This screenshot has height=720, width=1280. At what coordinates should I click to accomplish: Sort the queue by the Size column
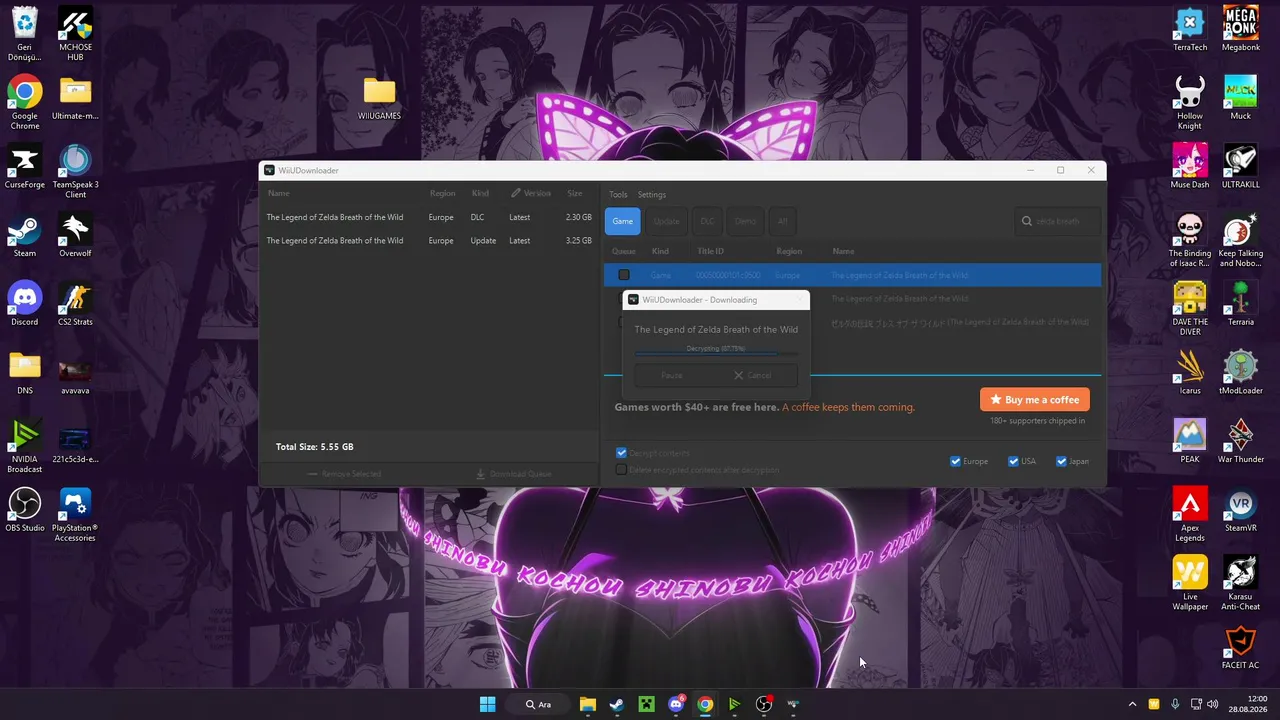[575, 194]
